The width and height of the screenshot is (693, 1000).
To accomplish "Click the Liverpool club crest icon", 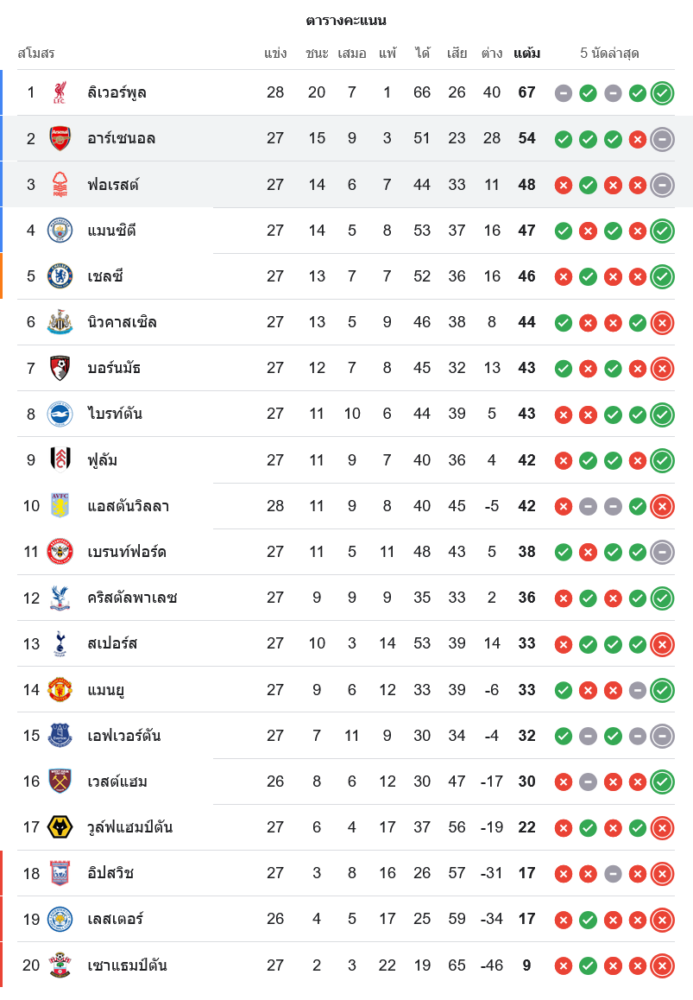I will [x=60, y=93].
